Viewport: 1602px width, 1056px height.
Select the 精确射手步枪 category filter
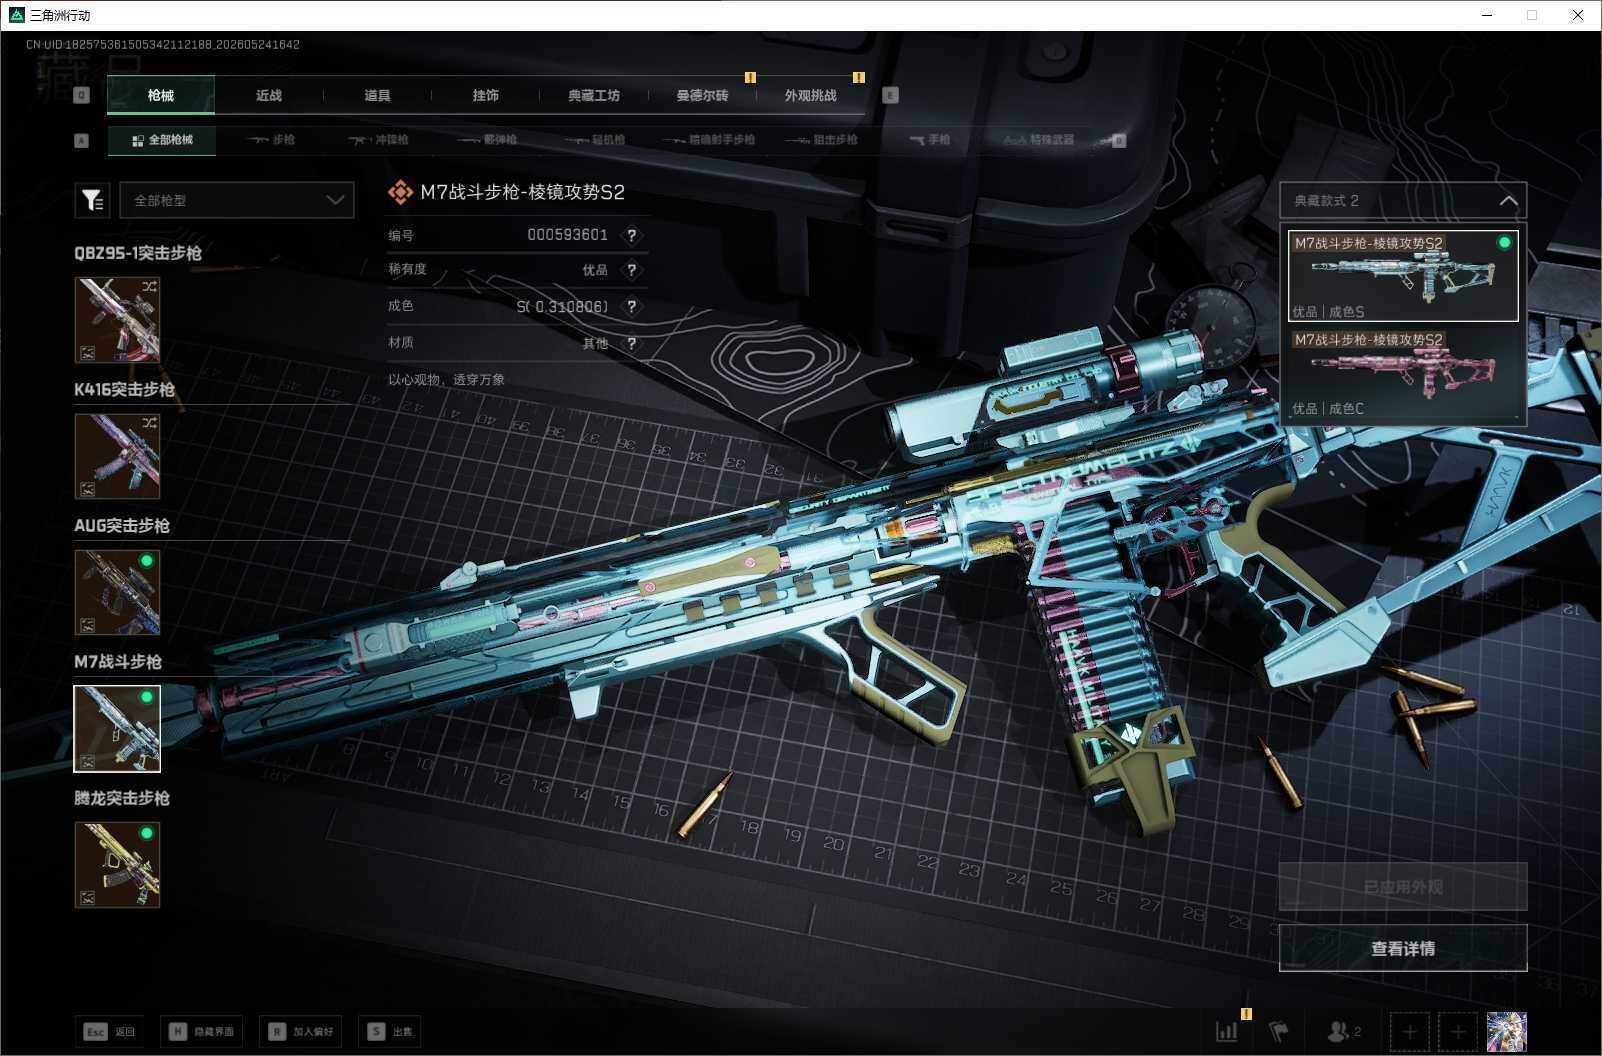point(709,140)
